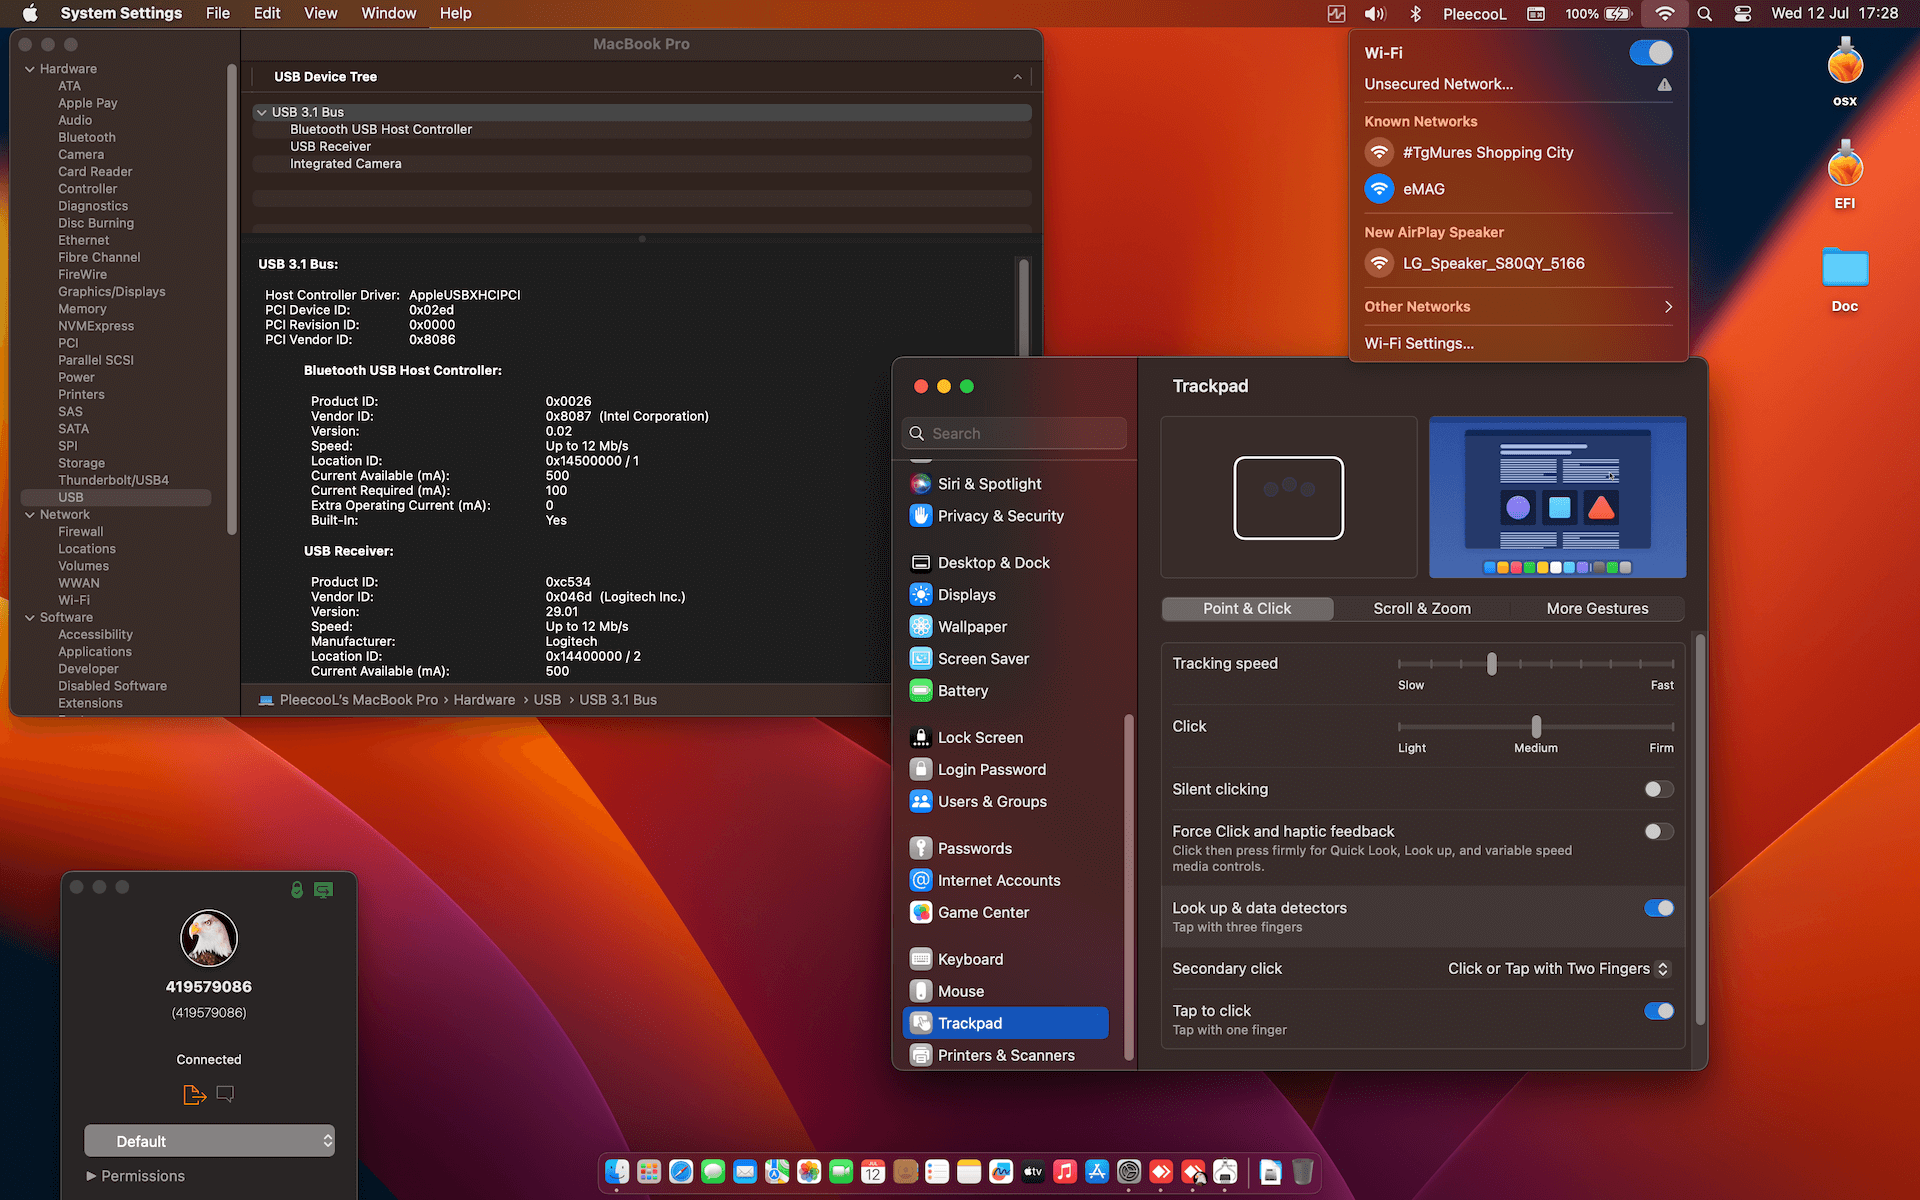Click the file transfer icon in AnyDesk window
Image resolution: width=1920 pixels, height=1200 pixels.
(194, 1095)
